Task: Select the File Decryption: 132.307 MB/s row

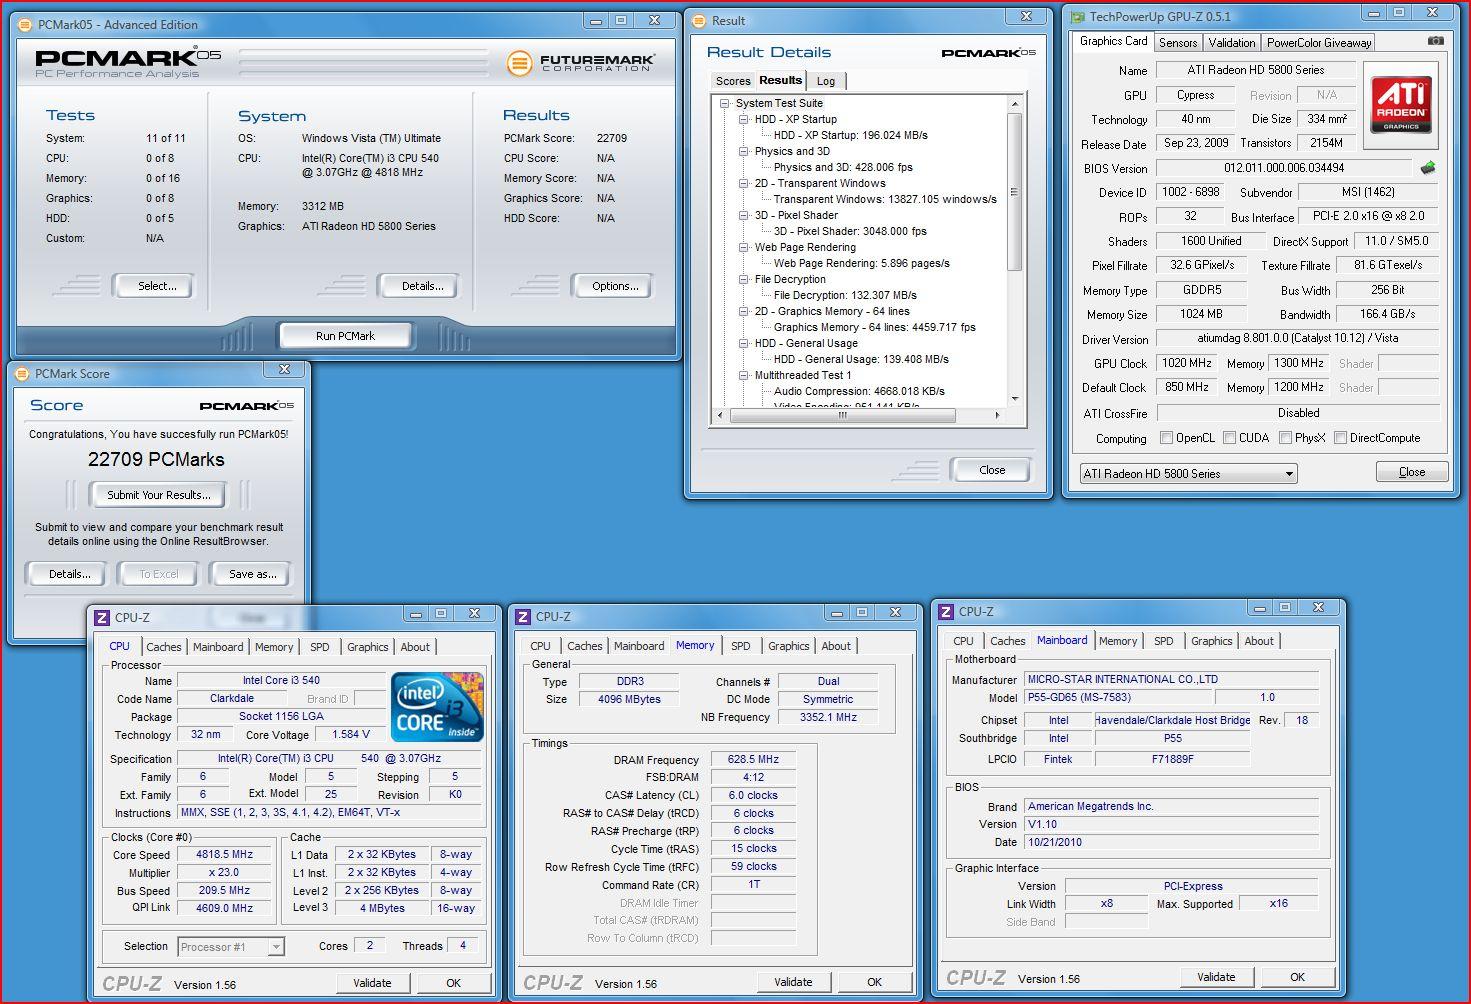Action: pyautogui.click(x=845, y=295)
